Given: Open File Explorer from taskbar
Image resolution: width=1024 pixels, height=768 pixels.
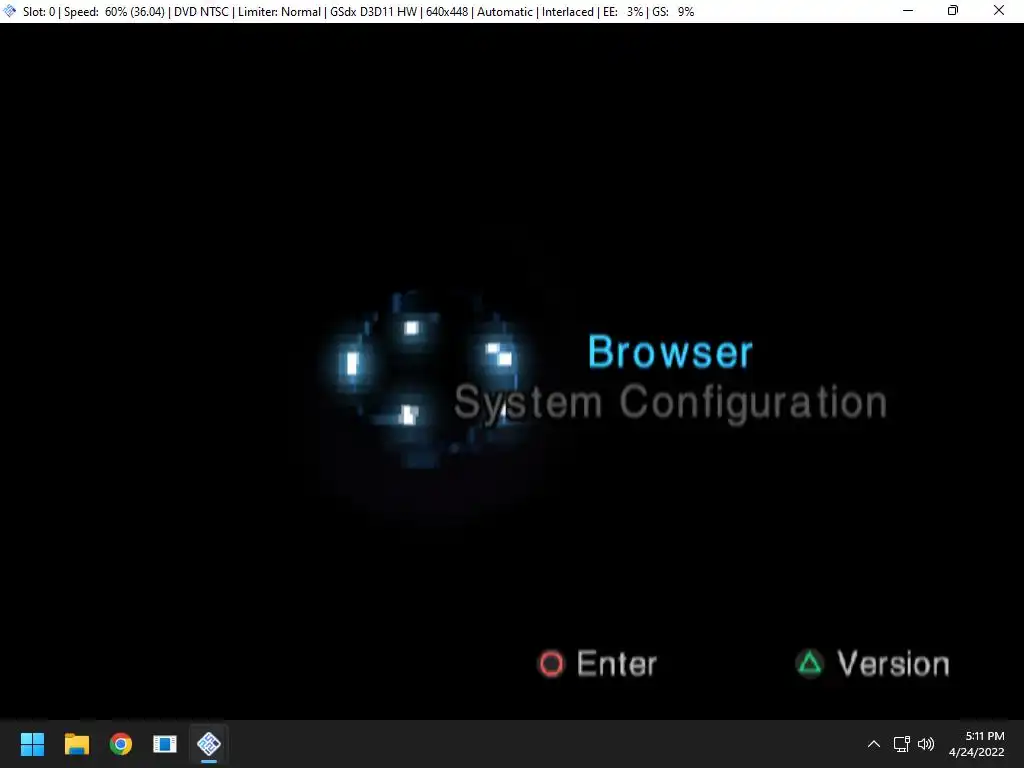Looking at the screenshot, I should tap(76, 744).
